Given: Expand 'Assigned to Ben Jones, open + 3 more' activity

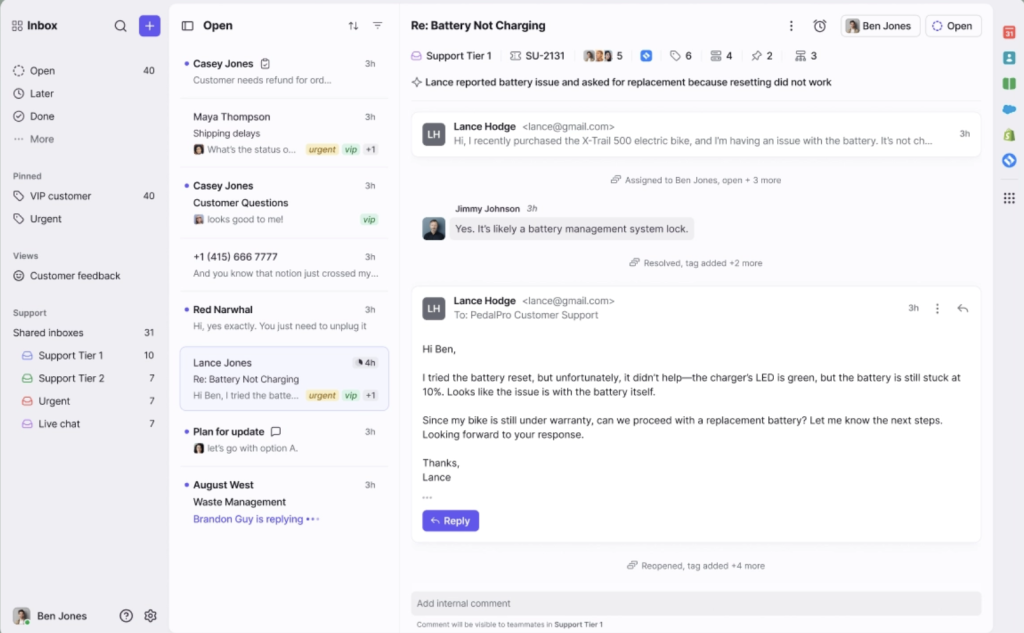Looking at the screenshot, I should click(x=696, y=180).
